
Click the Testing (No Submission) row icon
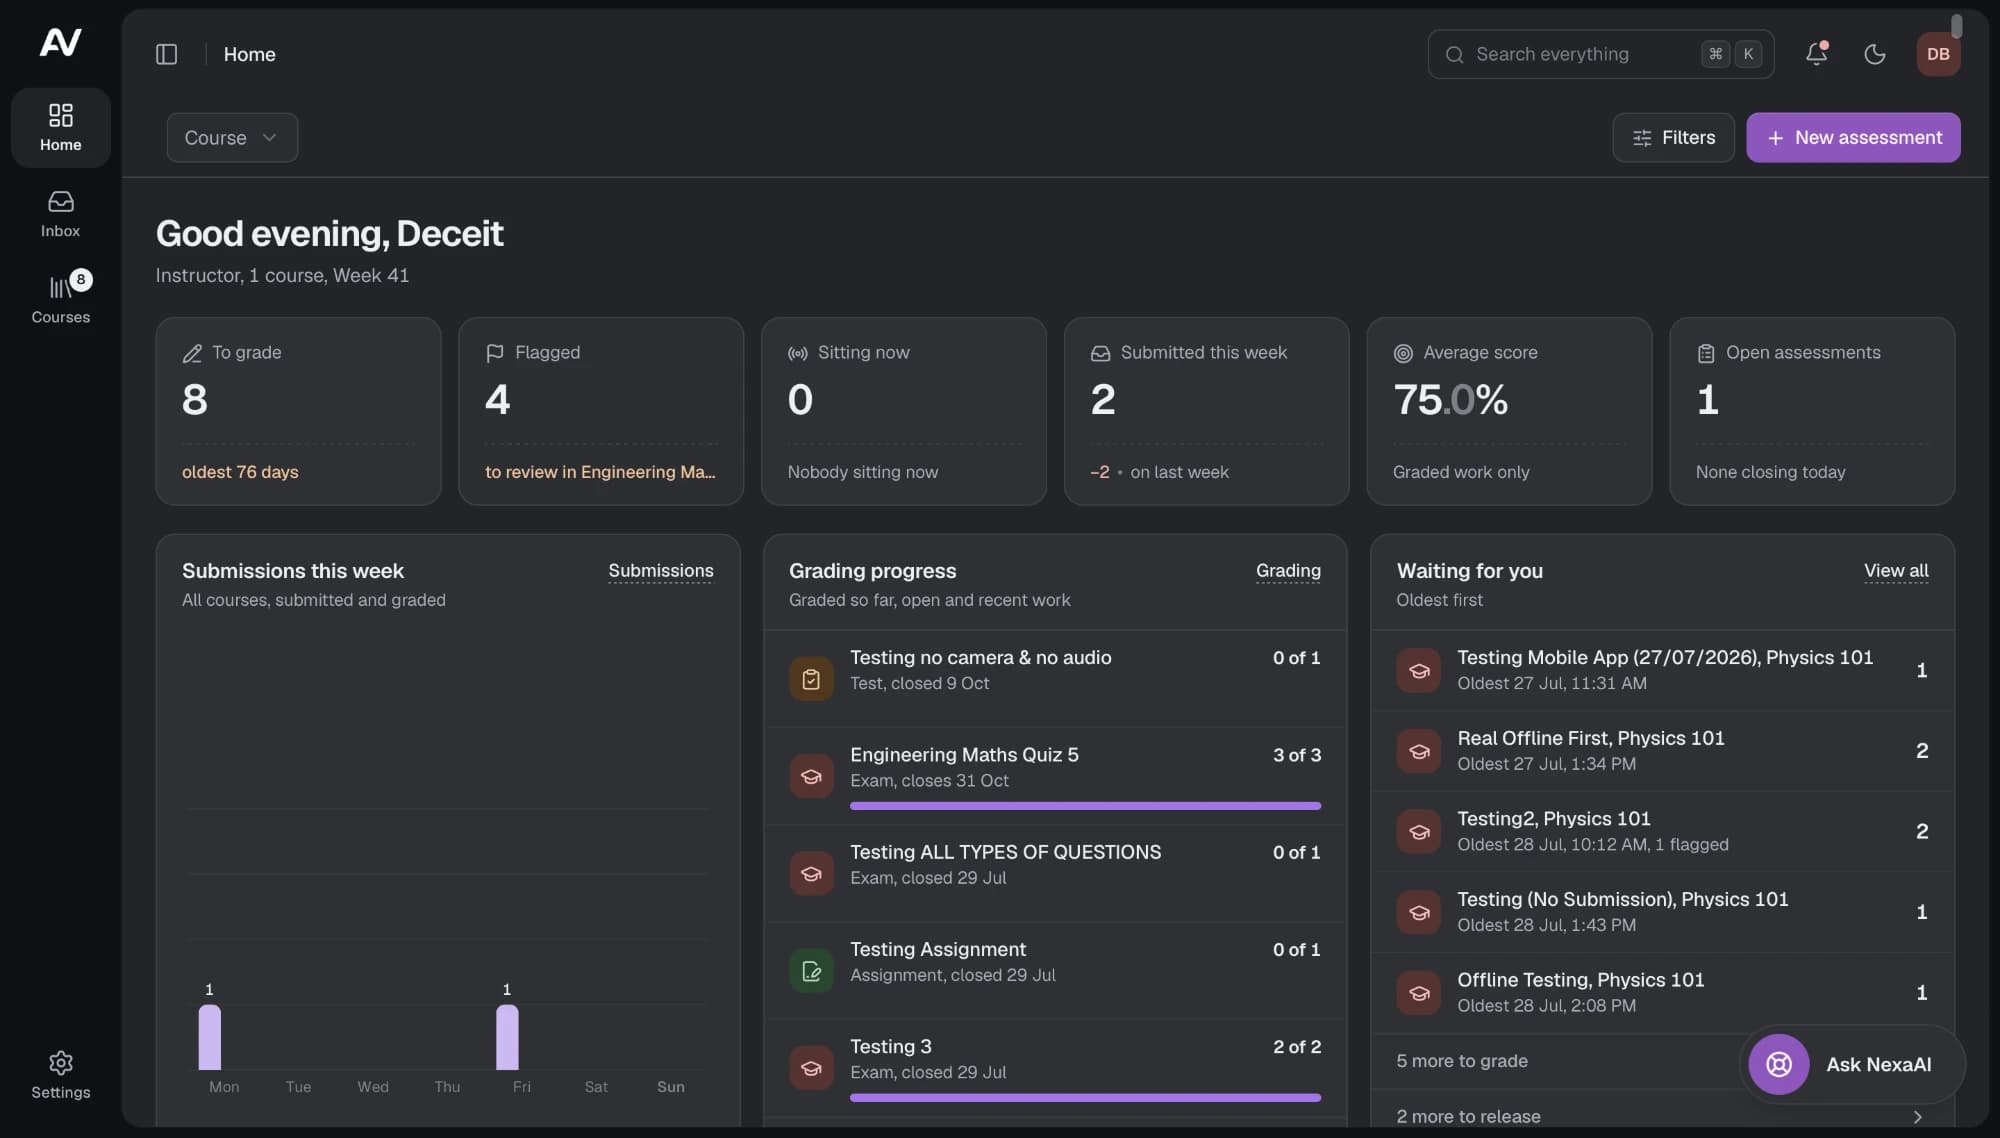1418,912
